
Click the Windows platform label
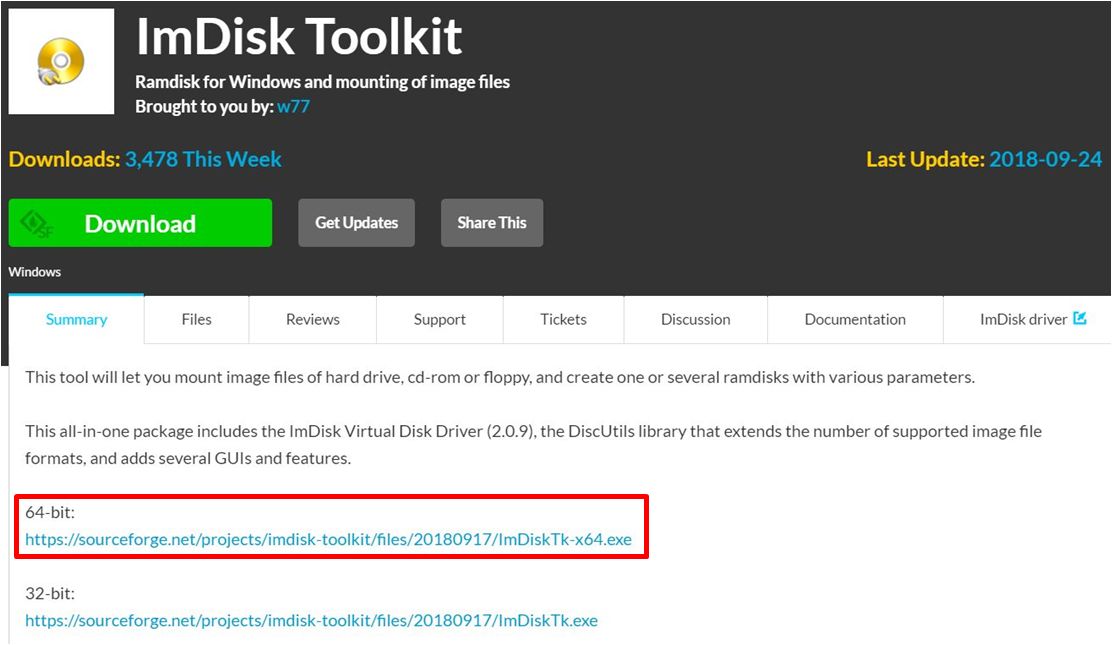pos(35,272)
